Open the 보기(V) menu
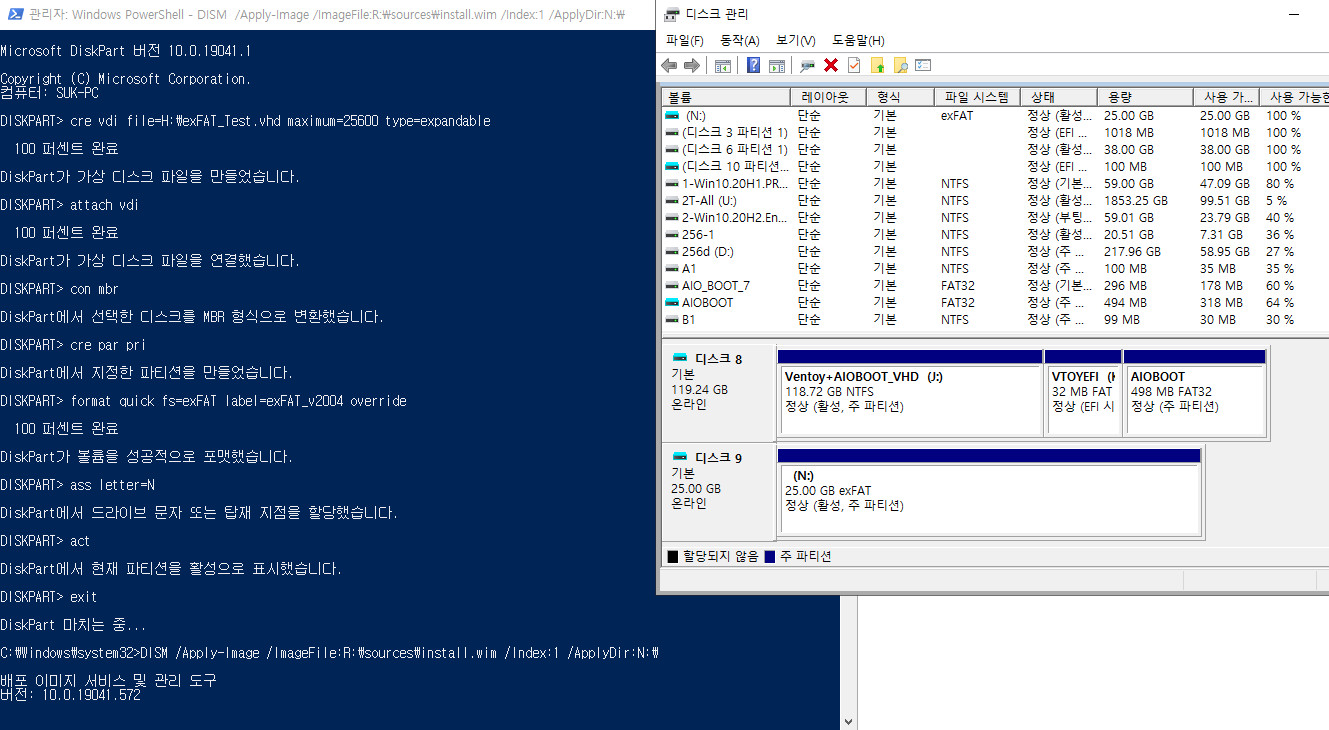The height and width of the screenshot is (730, 1329). click(796, 40)
